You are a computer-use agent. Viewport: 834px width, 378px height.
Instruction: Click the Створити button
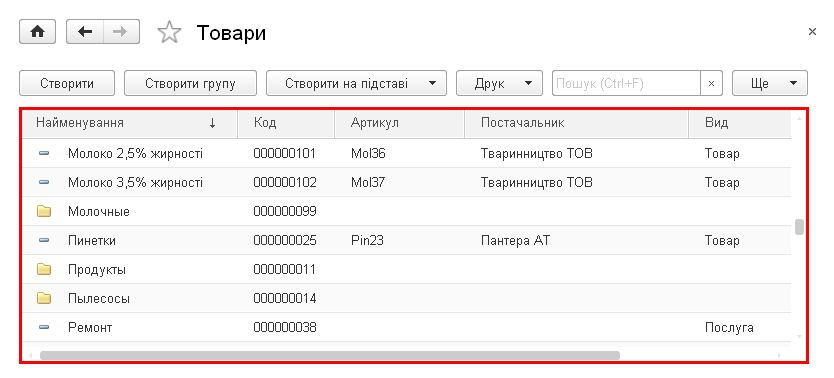point(67,83)
